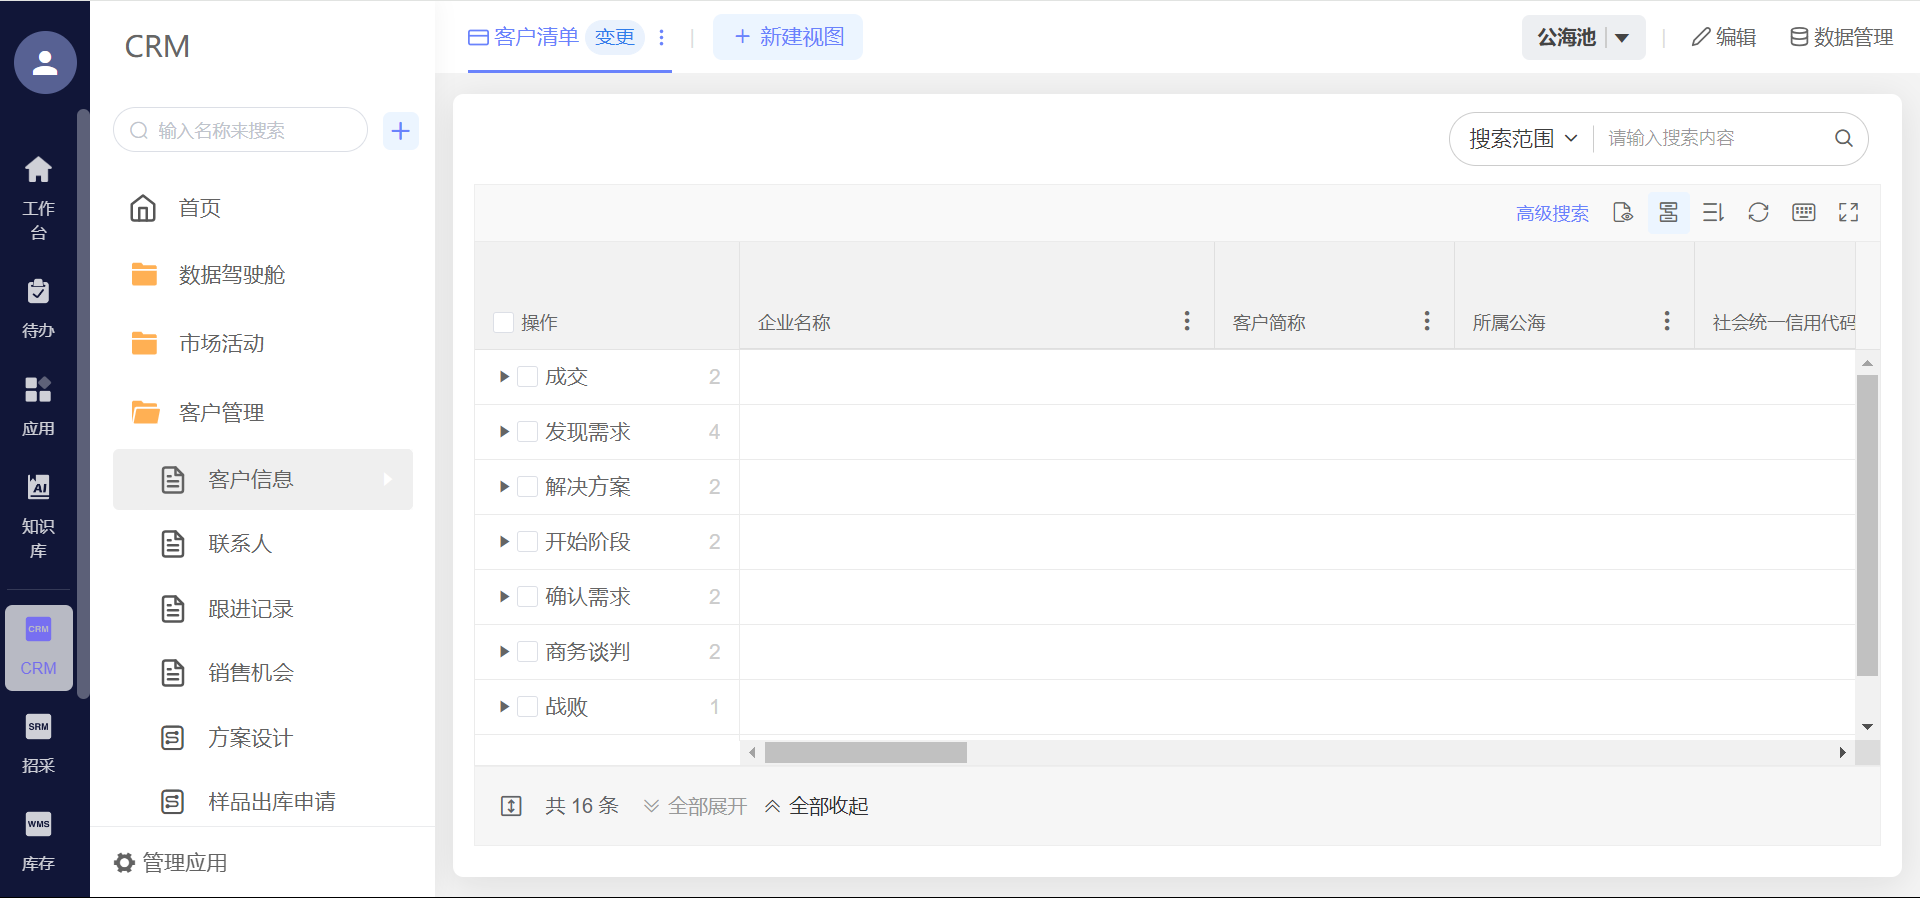Click the horizontal scrollbar thumb under table

[865, 753]
